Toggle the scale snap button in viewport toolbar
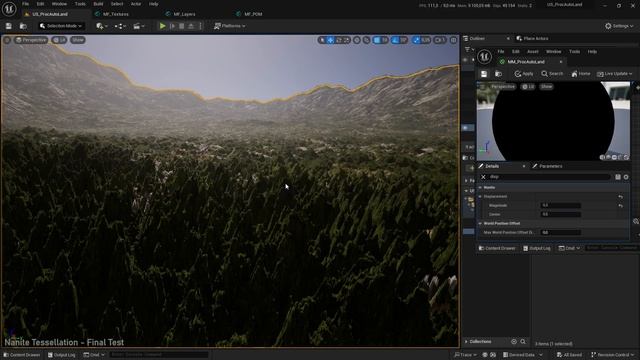Viewport: 640px width, 360px height. click(421, 40)
